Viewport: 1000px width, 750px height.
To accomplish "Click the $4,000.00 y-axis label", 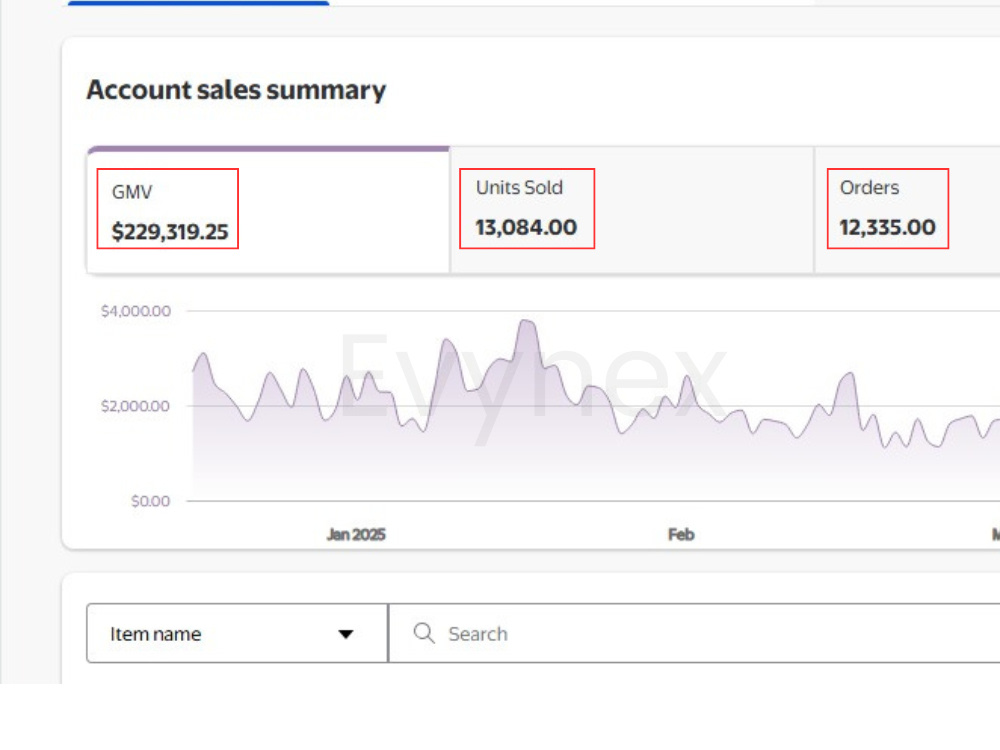I will [x=136, y=311].
